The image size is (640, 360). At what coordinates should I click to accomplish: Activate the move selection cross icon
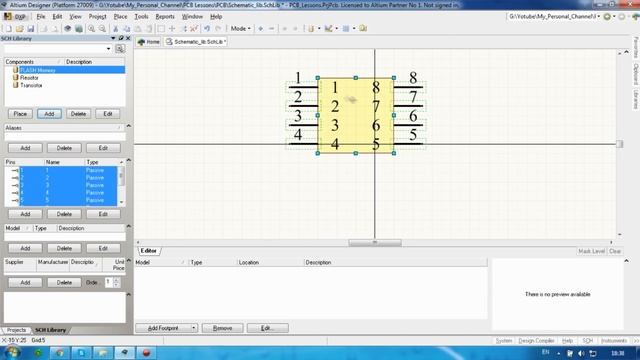click(172, 29)
